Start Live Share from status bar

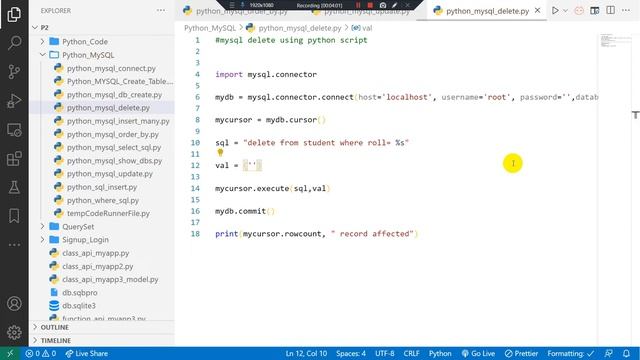[87, 353]
